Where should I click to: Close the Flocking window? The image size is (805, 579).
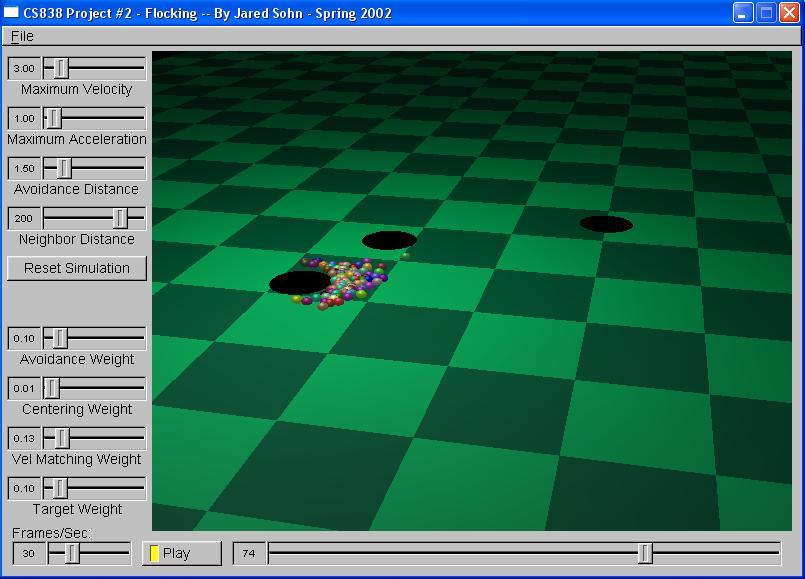point(789,13)
